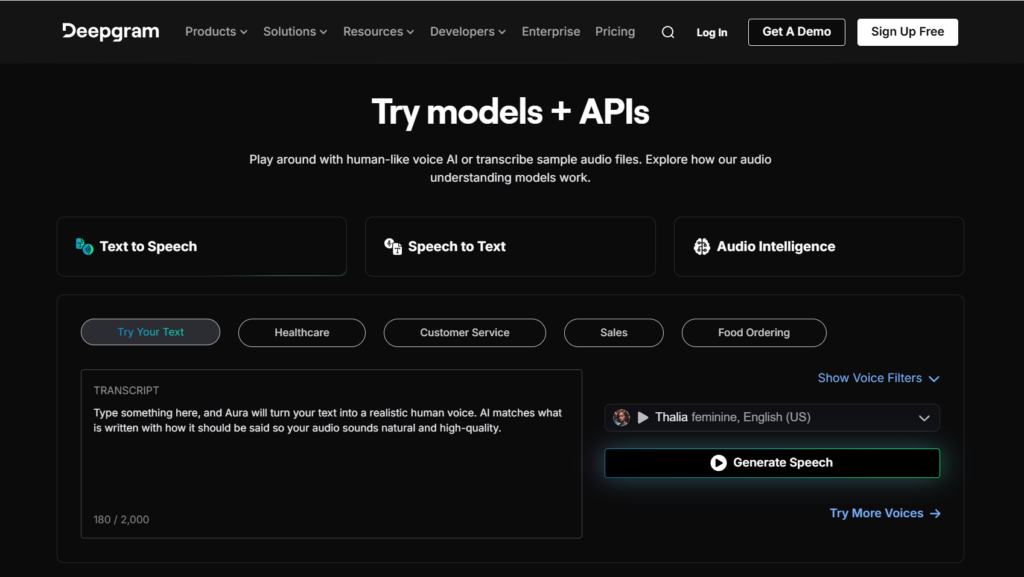This screenshot has height=577, width=1024.
Task: Click Log In
Action: 711,32
